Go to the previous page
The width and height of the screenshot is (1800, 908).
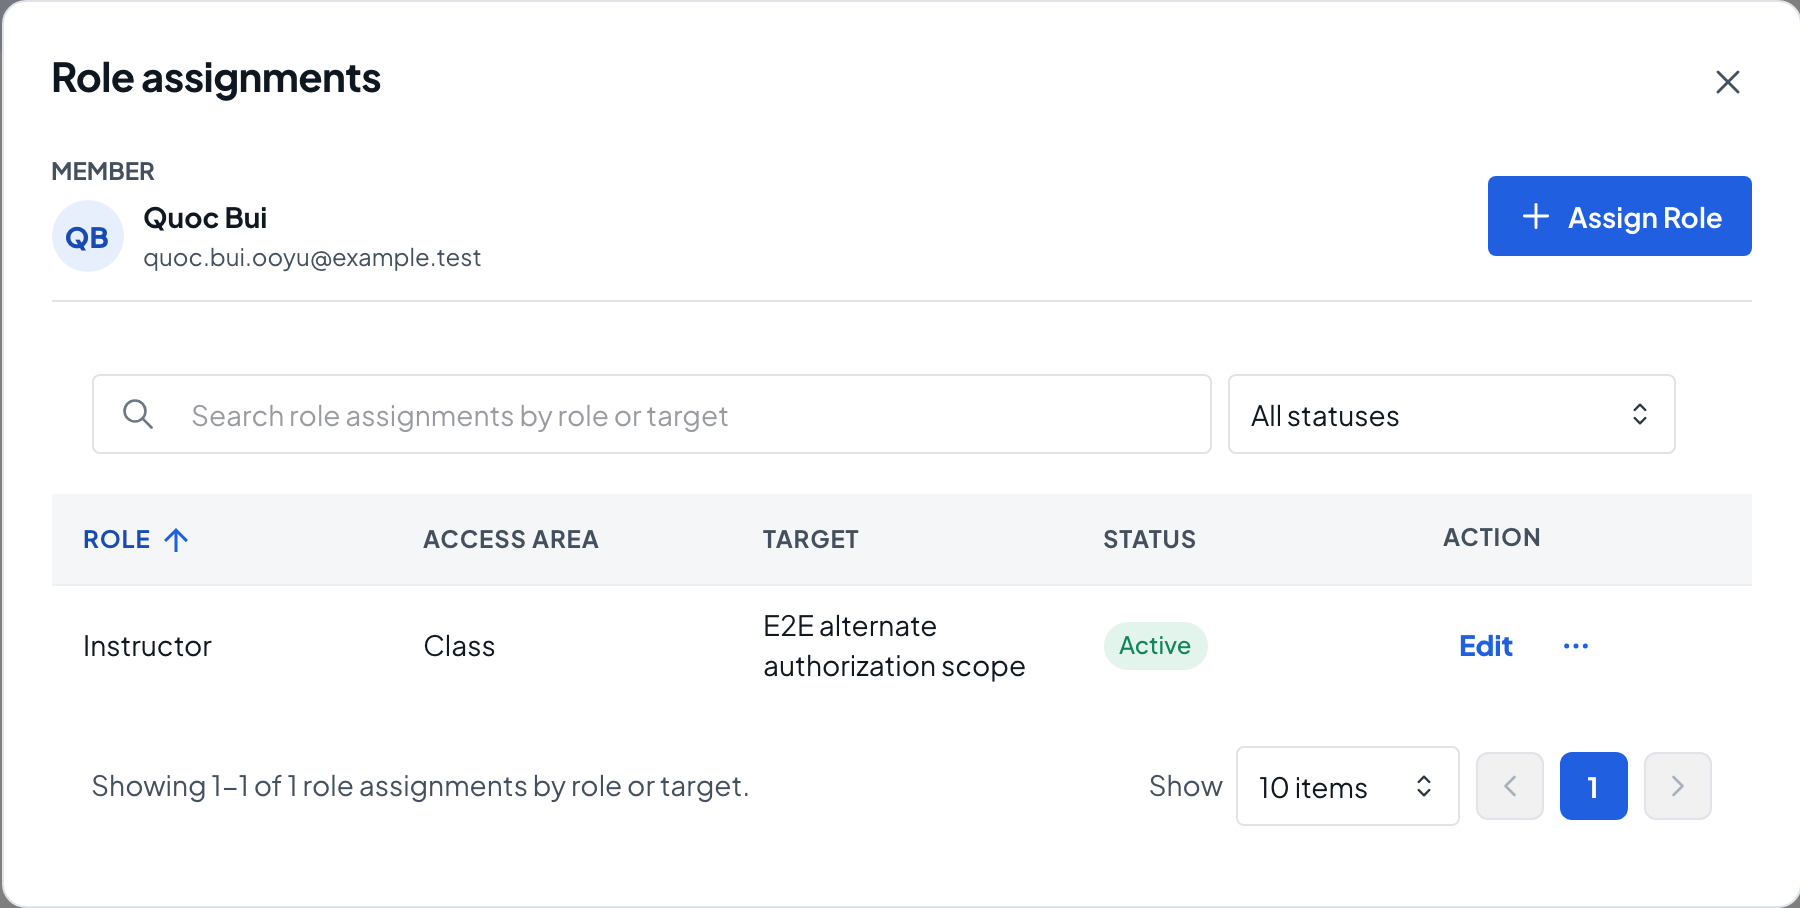click(1510, 786)
